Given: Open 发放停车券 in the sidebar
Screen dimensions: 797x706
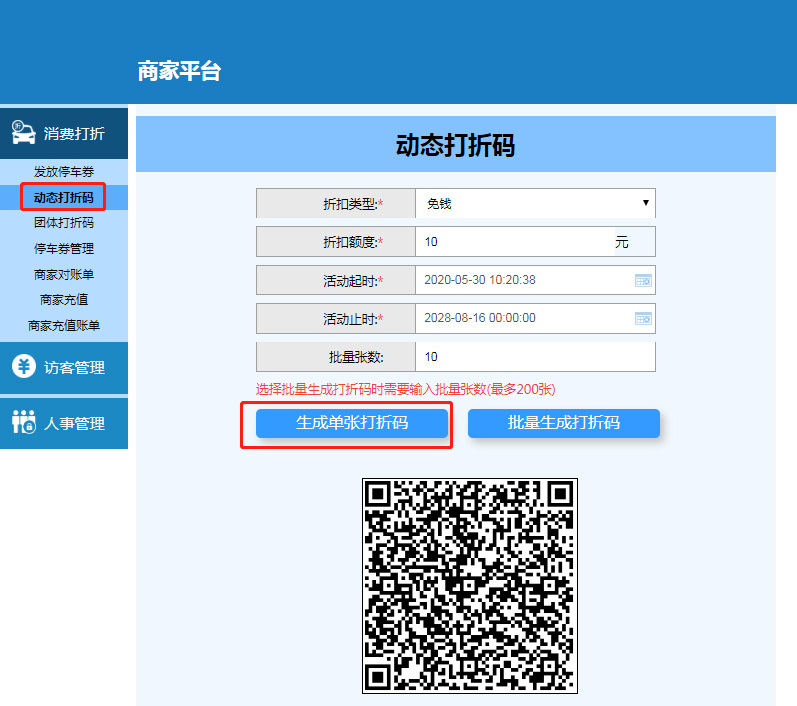Looking at the screenshot, I should 64,172.
